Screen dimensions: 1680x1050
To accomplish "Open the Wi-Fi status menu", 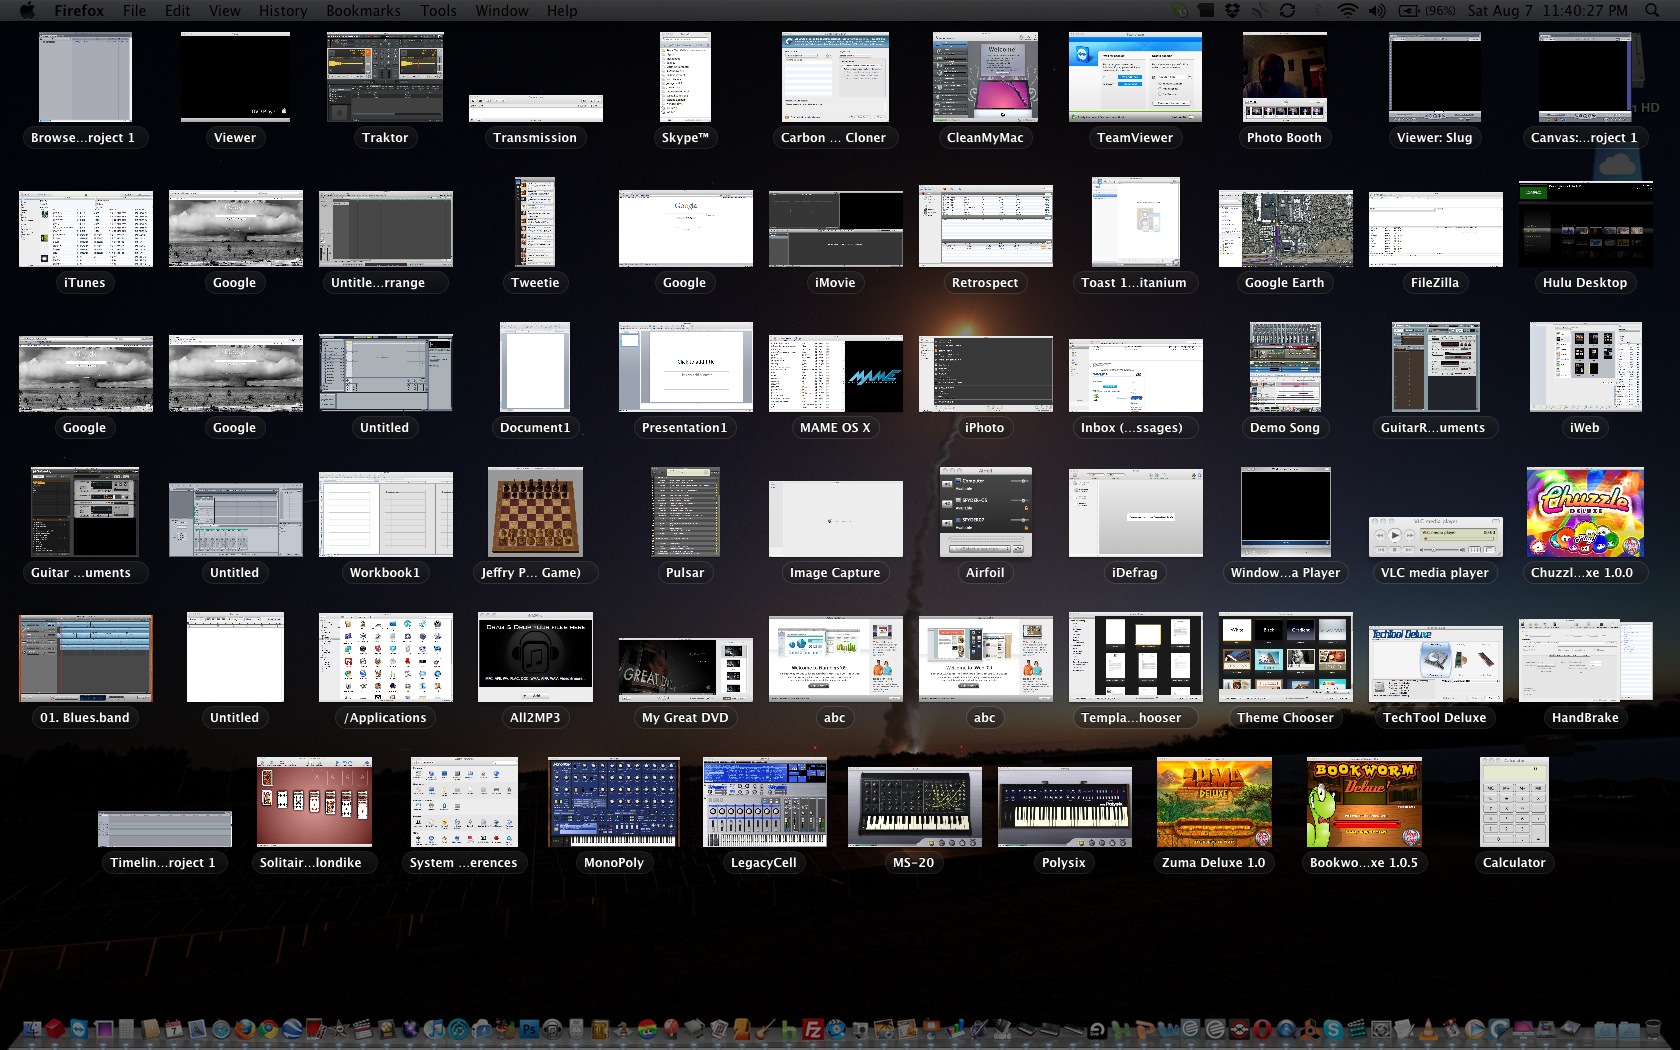I will [1347, 10].
